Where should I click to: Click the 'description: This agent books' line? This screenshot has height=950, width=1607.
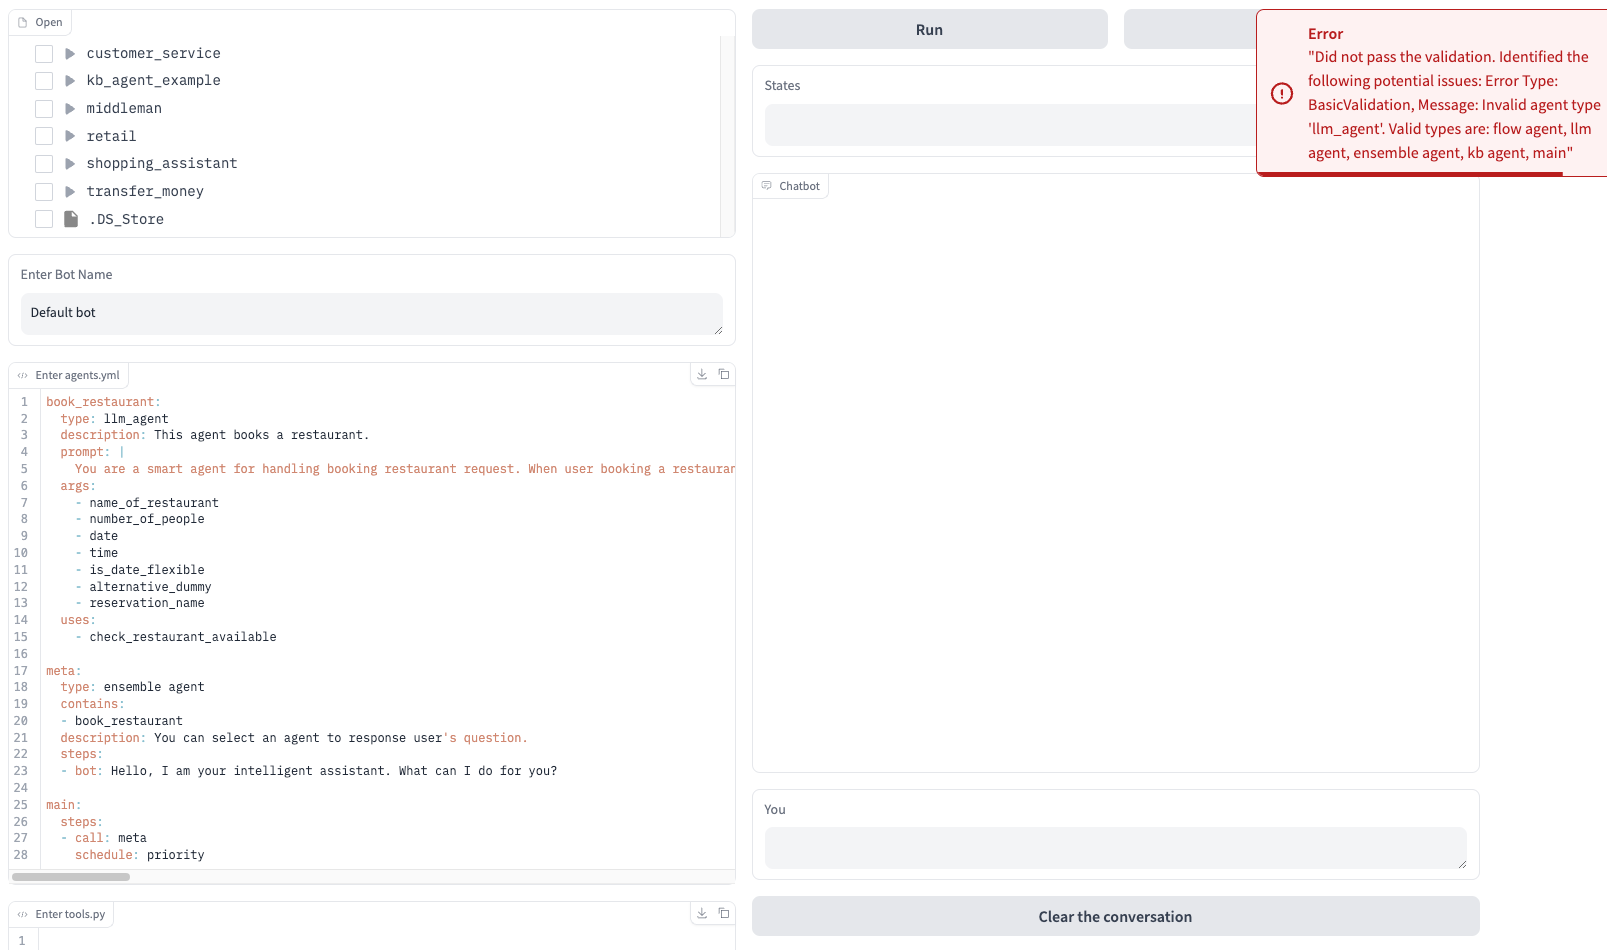pyautogui.click(x=215, y=435)
